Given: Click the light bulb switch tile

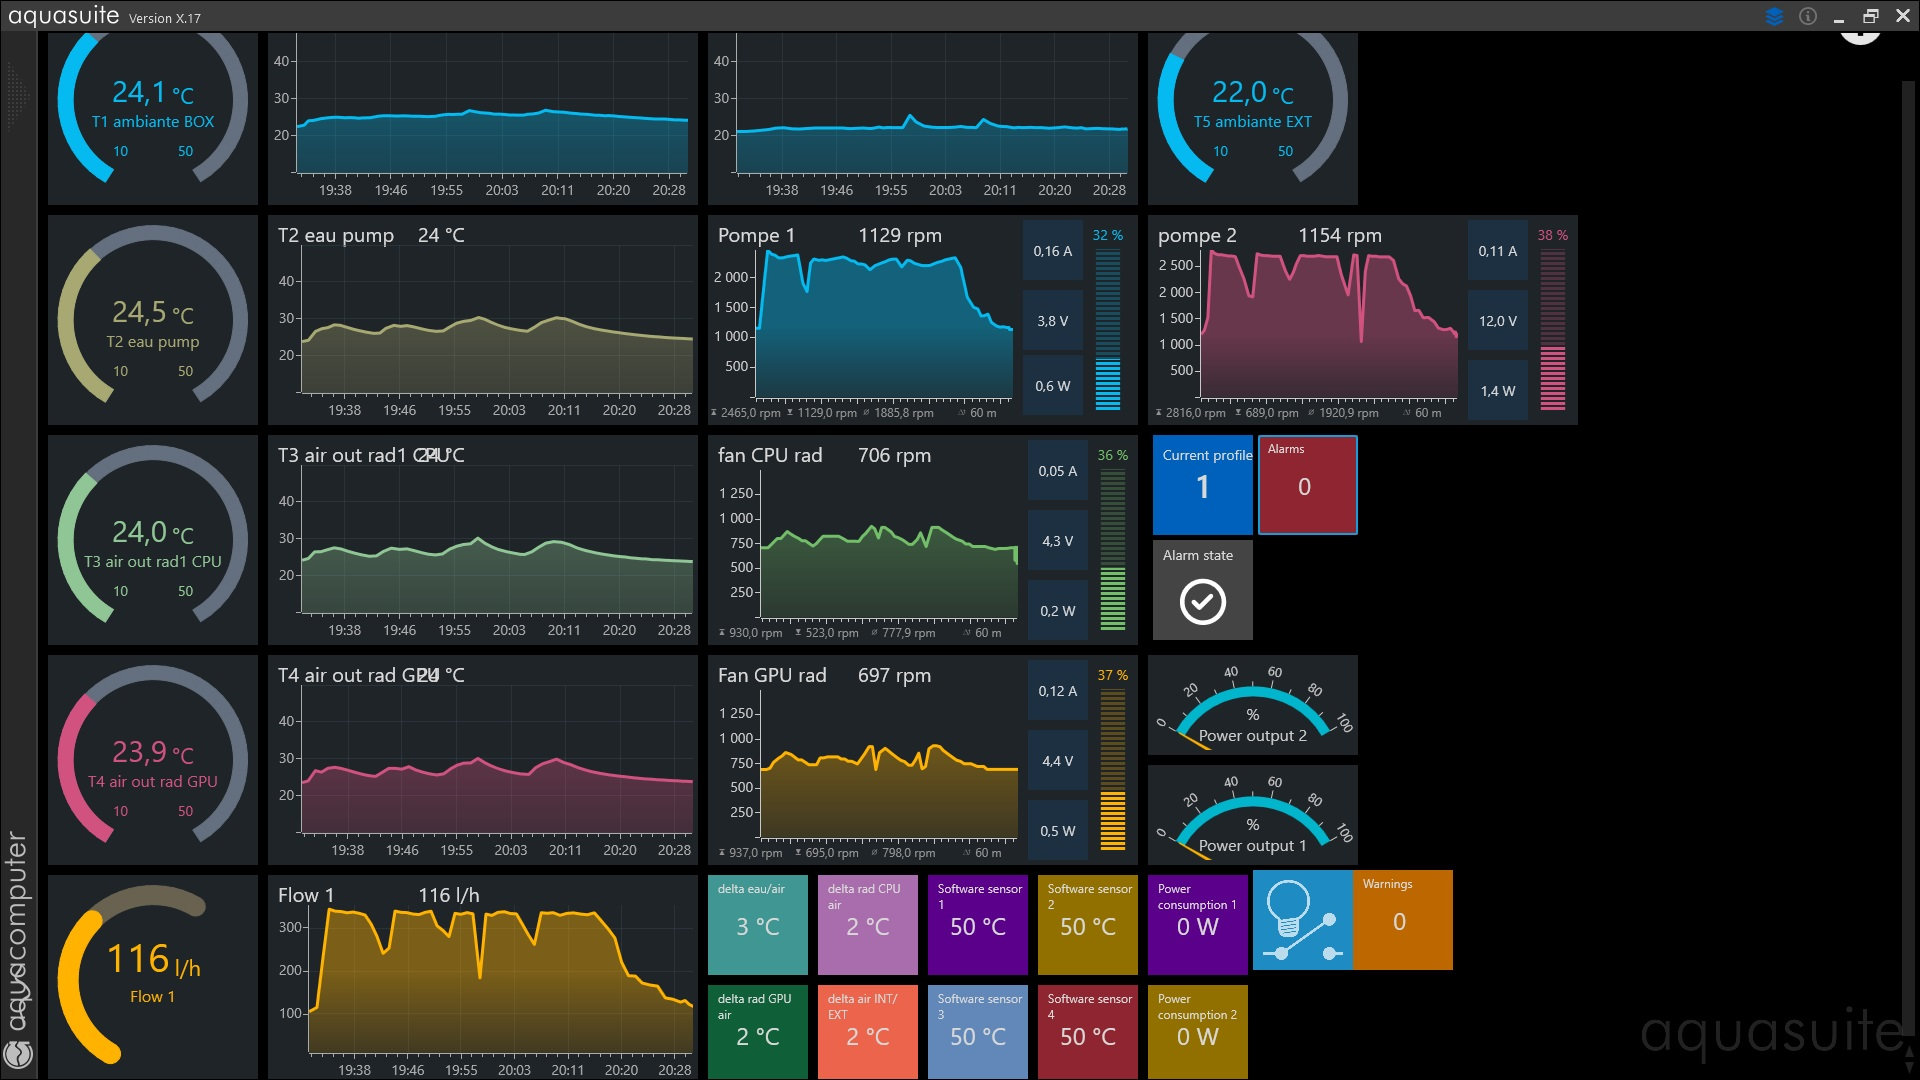Looking at the screenshot, I should click(x=1302, y=920).
